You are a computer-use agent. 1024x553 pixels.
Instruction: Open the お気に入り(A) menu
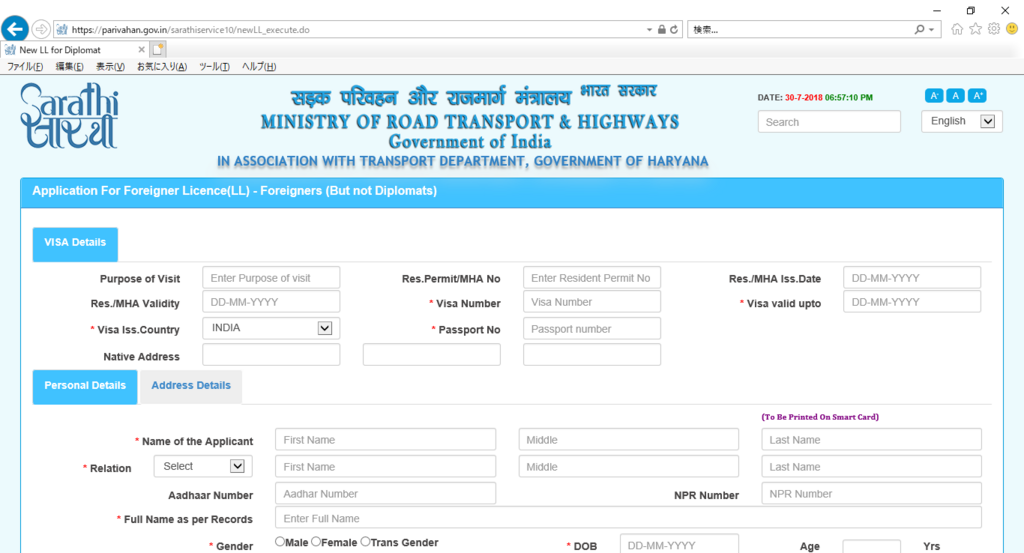coord(161,67)
